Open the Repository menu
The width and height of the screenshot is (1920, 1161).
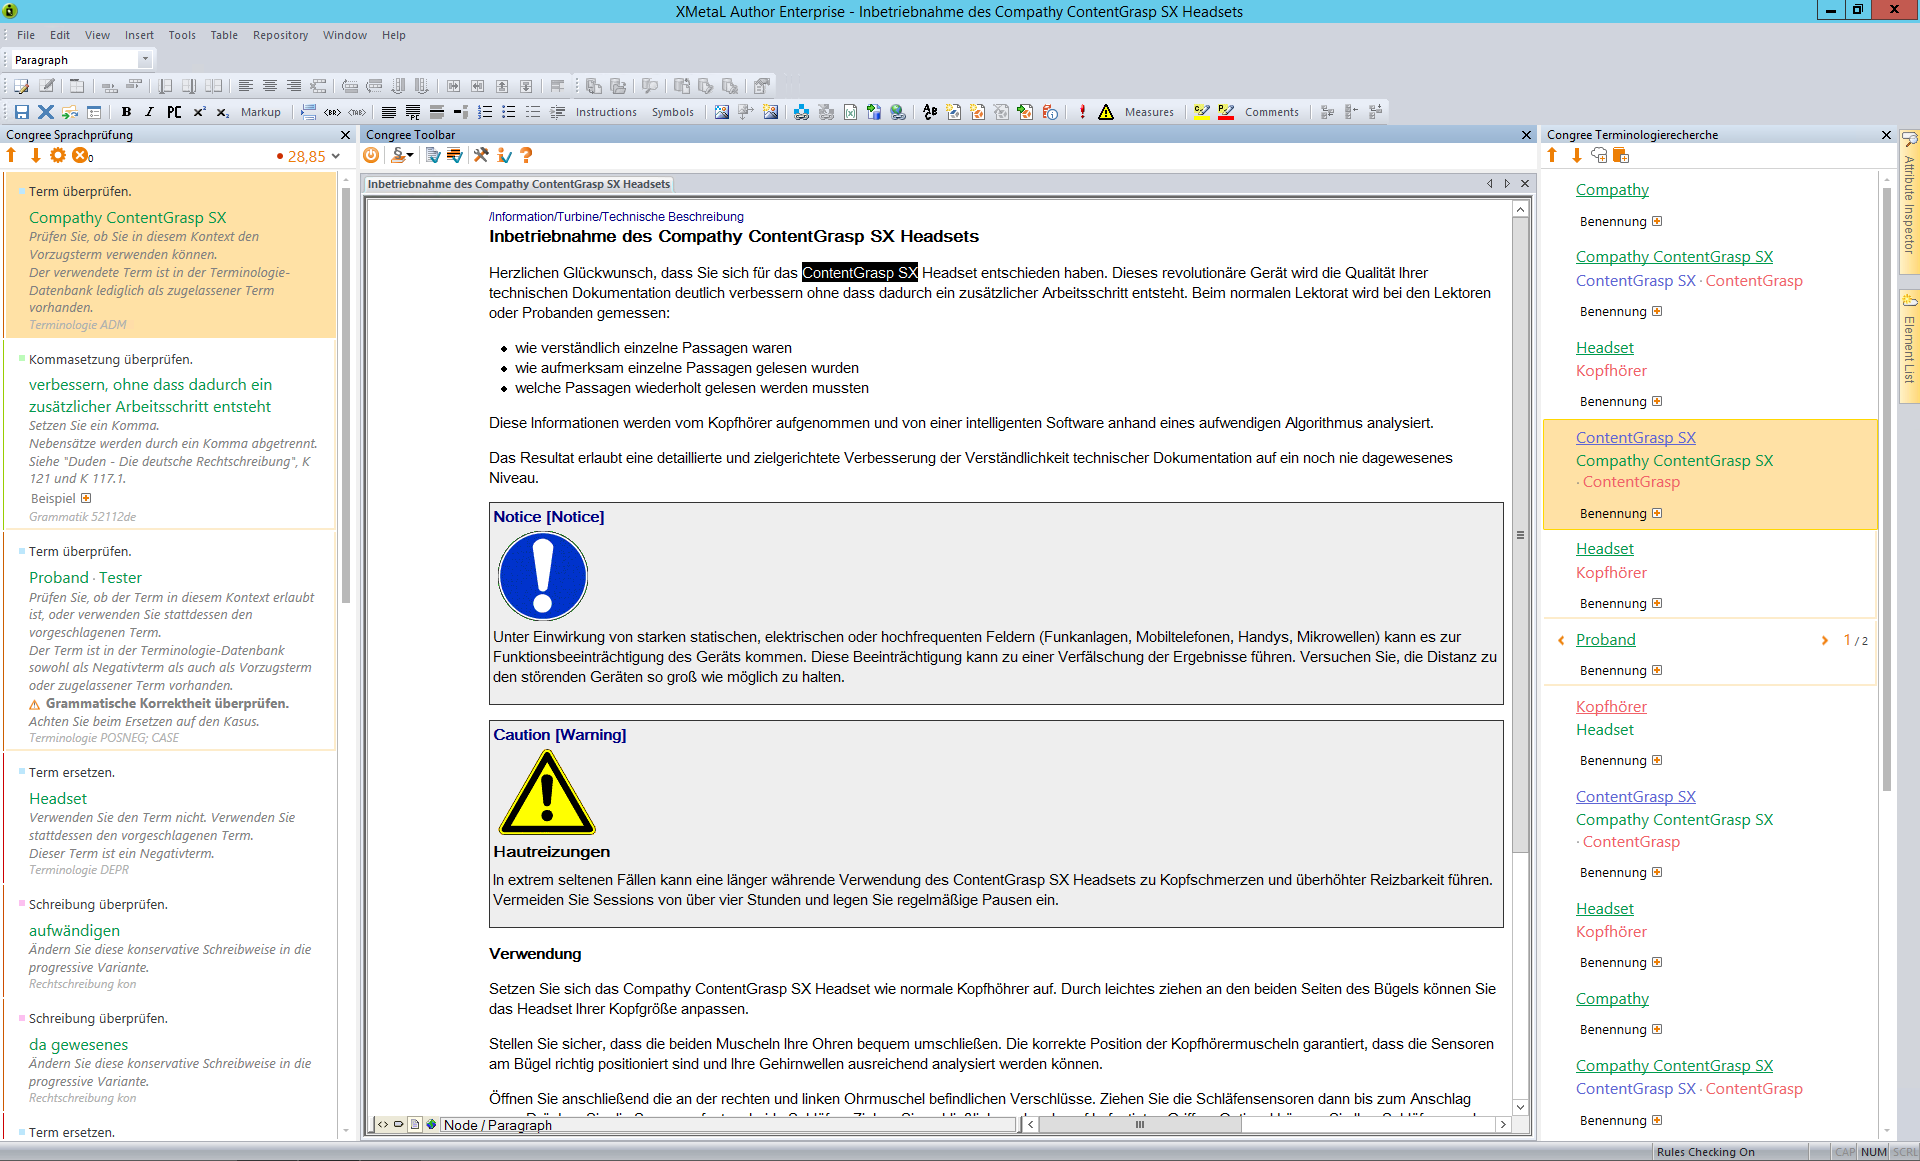[280, 35]
